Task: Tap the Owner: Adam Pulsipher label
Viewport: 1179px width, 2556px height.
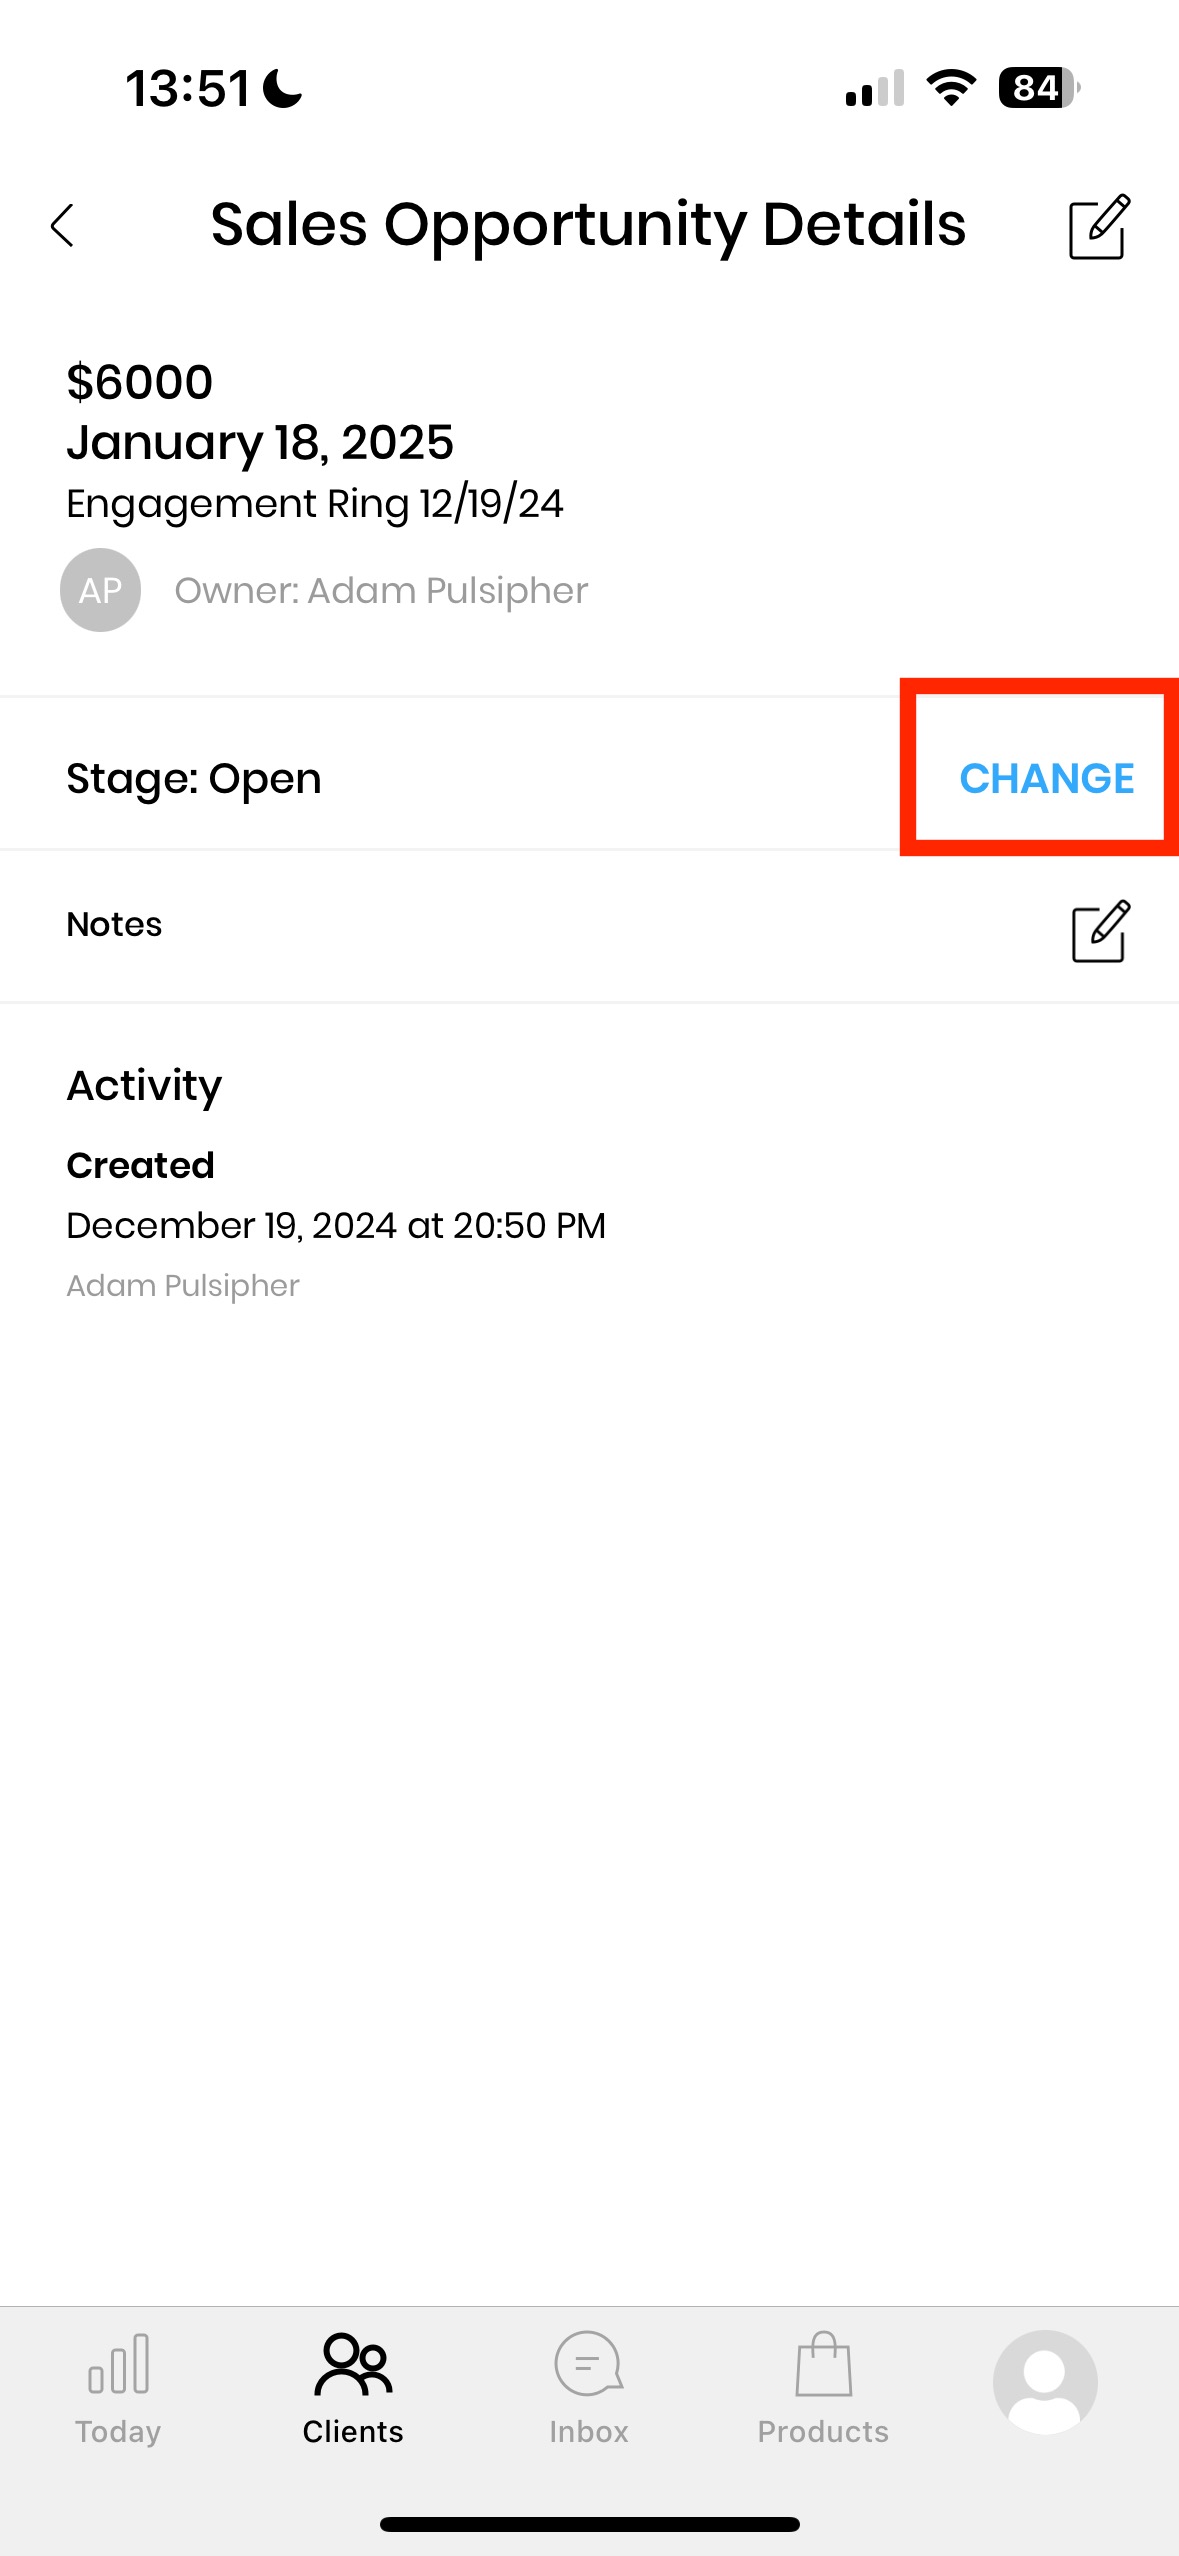Action: (x=381, y=591)
